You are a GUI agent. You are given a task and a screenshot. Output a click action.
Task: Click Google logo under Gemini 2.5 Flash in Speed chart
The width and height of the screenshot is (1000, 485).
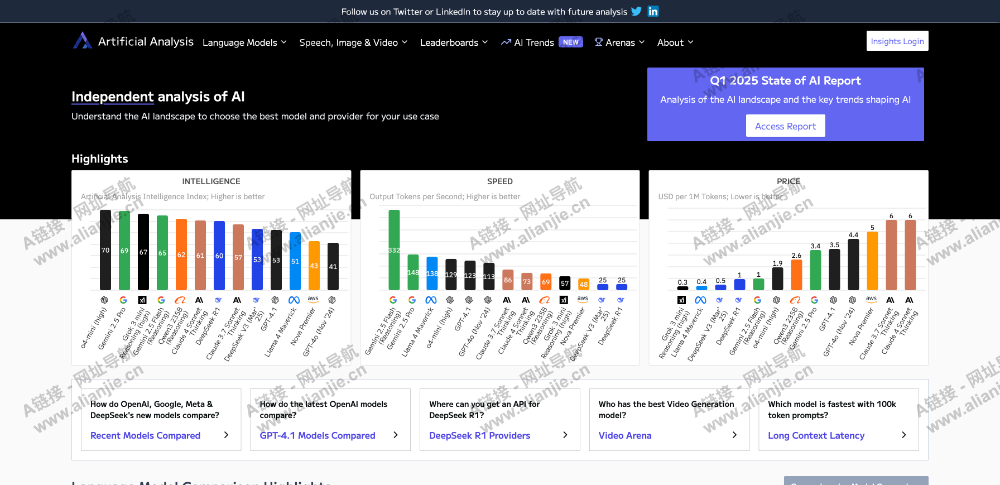393,299
